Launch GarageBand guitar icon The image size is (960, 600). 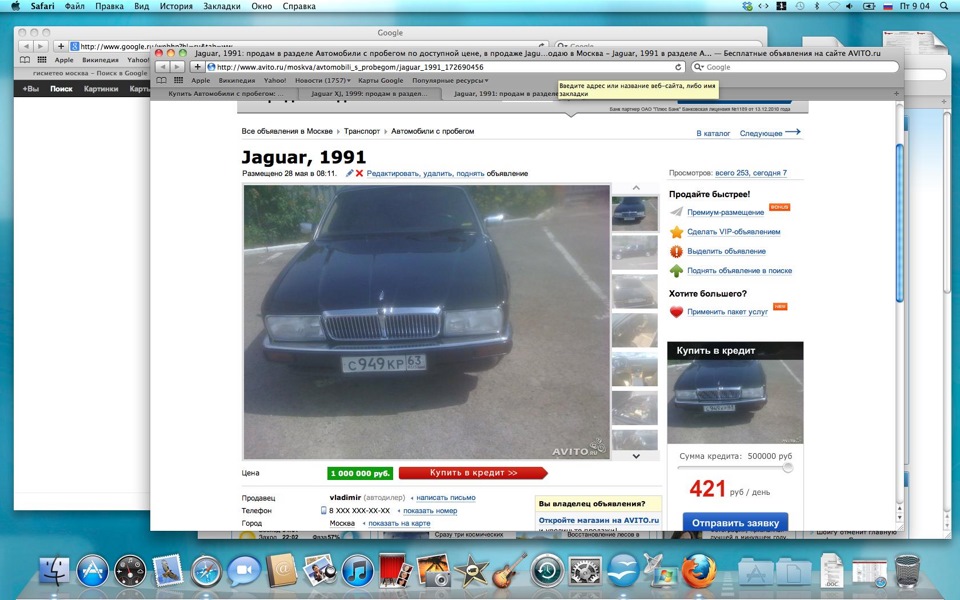509,570
